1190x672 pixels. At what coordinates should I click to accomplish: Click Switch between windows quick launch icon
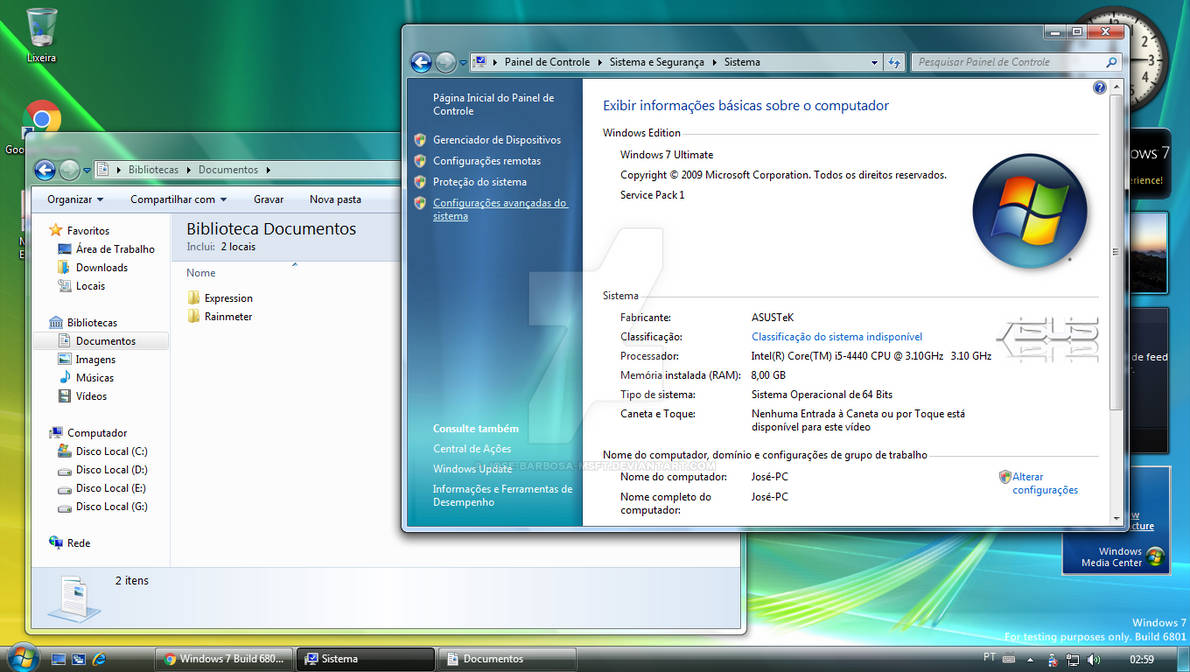coord(78,659)
